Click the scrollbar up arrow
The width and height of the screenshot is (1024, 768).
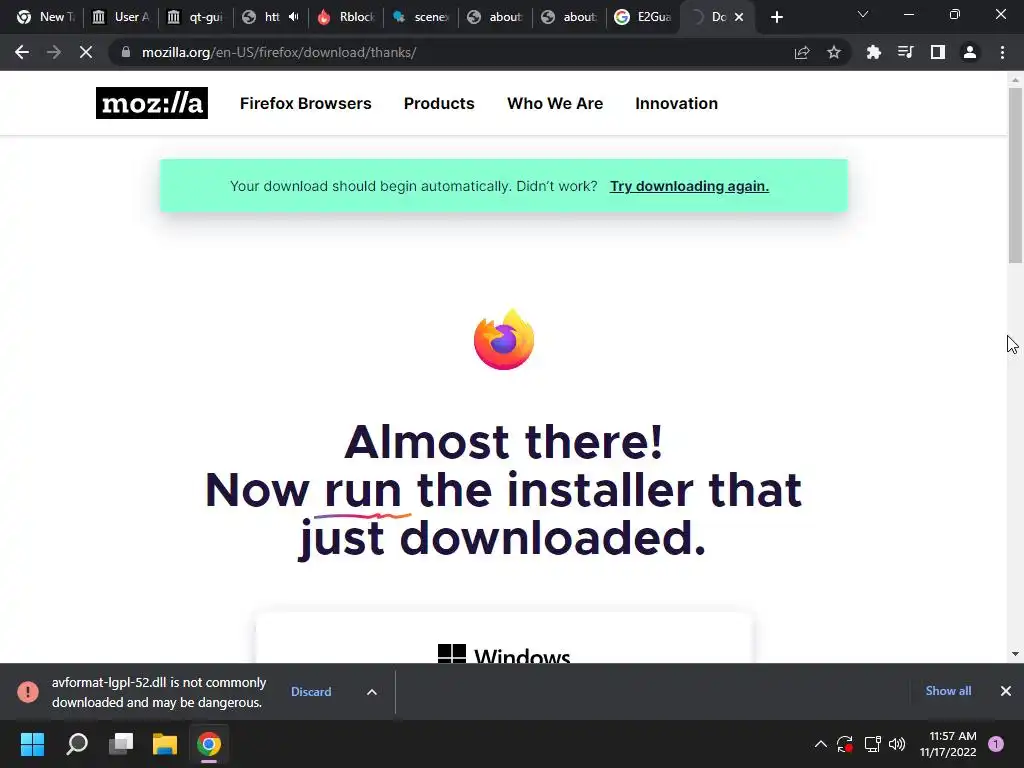click(x=1015, y=80)
